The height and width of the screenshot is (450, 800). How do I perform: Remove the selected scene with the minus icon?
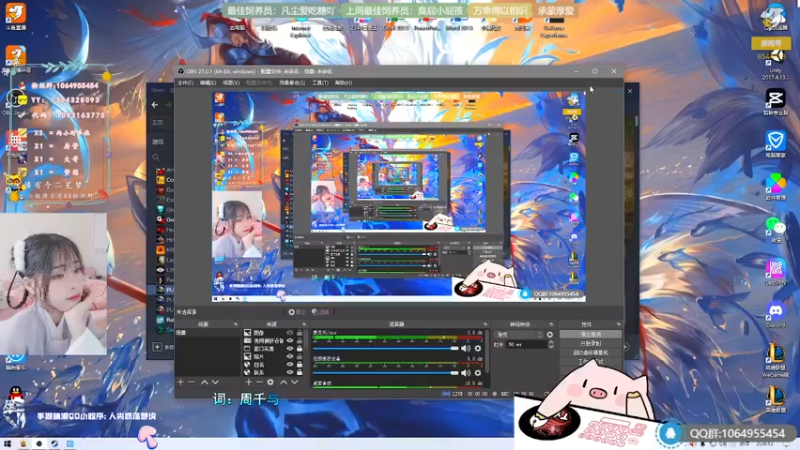tap(191, 382)
